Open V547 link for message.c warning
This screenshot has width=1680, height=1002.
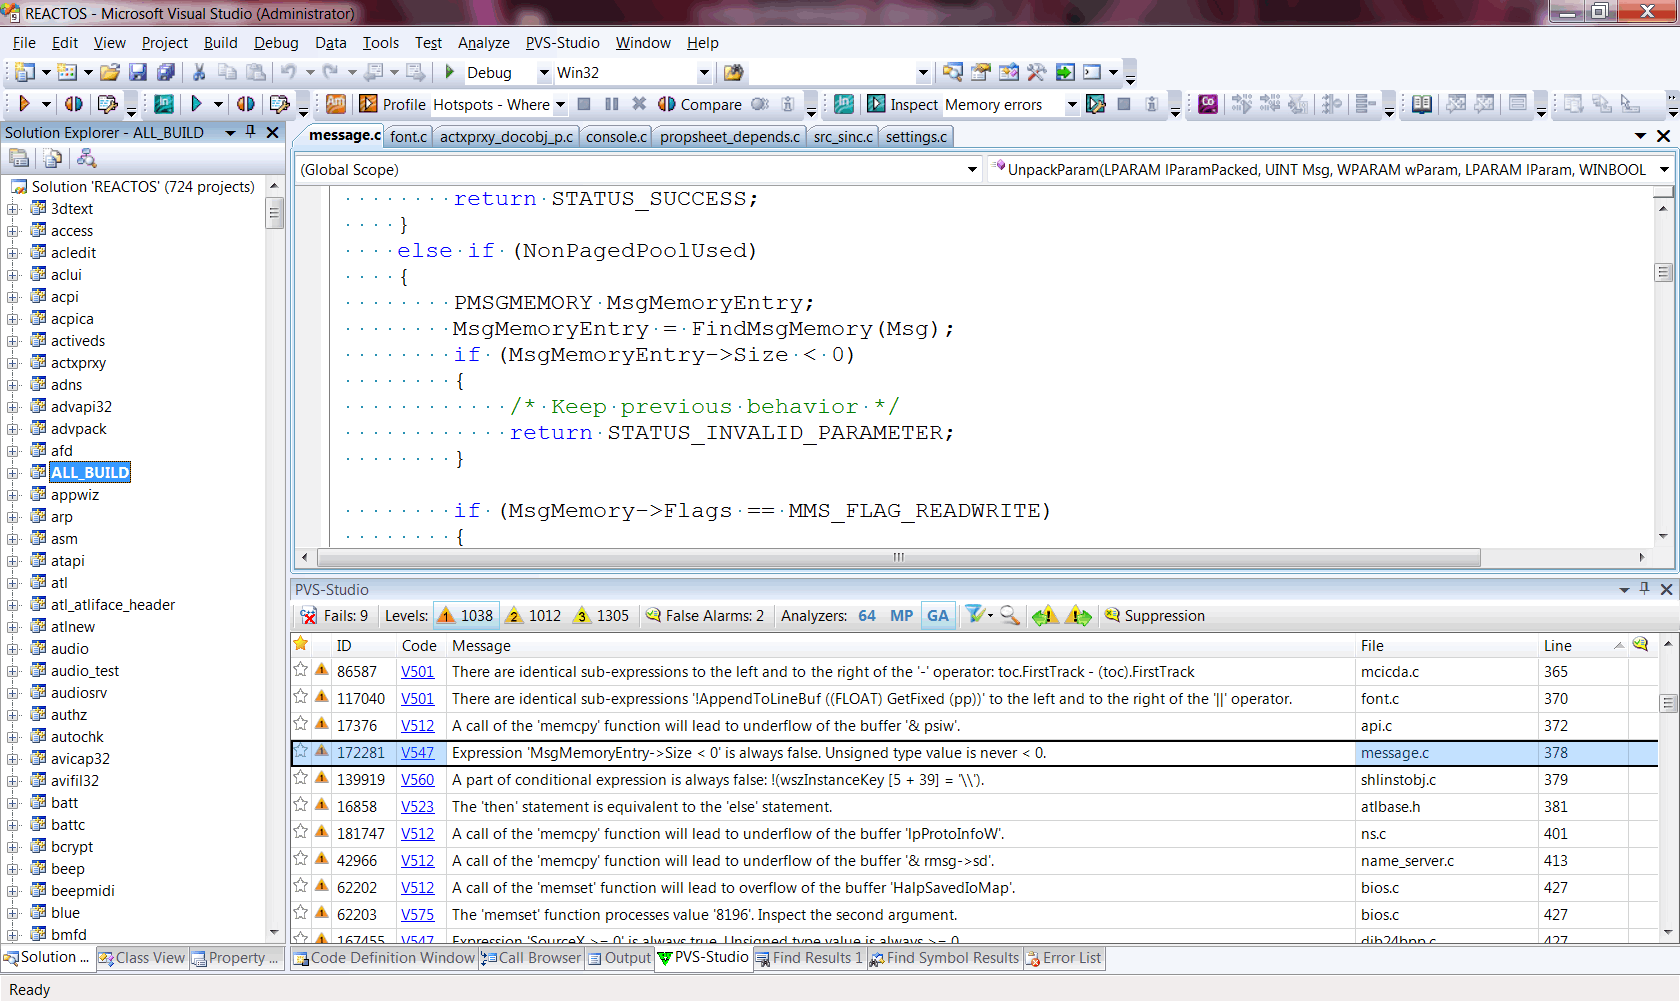click(x=418, y=753)
